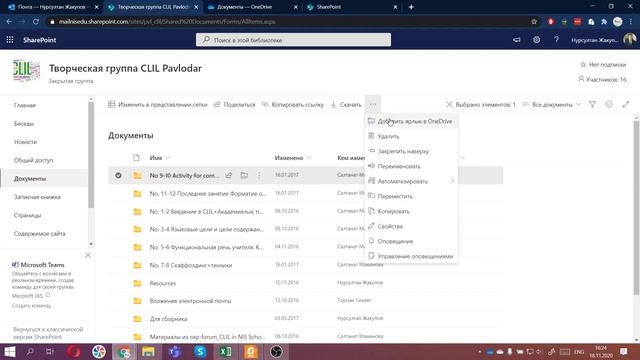Open Главная in left navigation
The width and height of the screenshot is (640, 360).
click(x=24, y=105)
